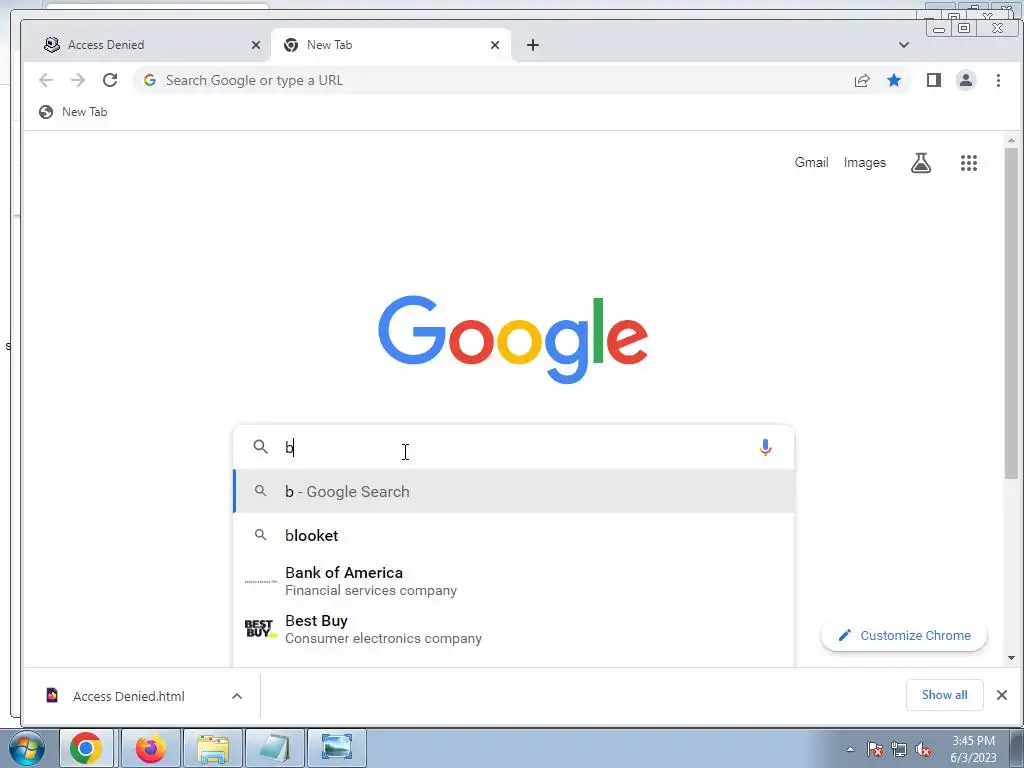
Task: Close the Access Denied tab
Action: click(256, 45)
